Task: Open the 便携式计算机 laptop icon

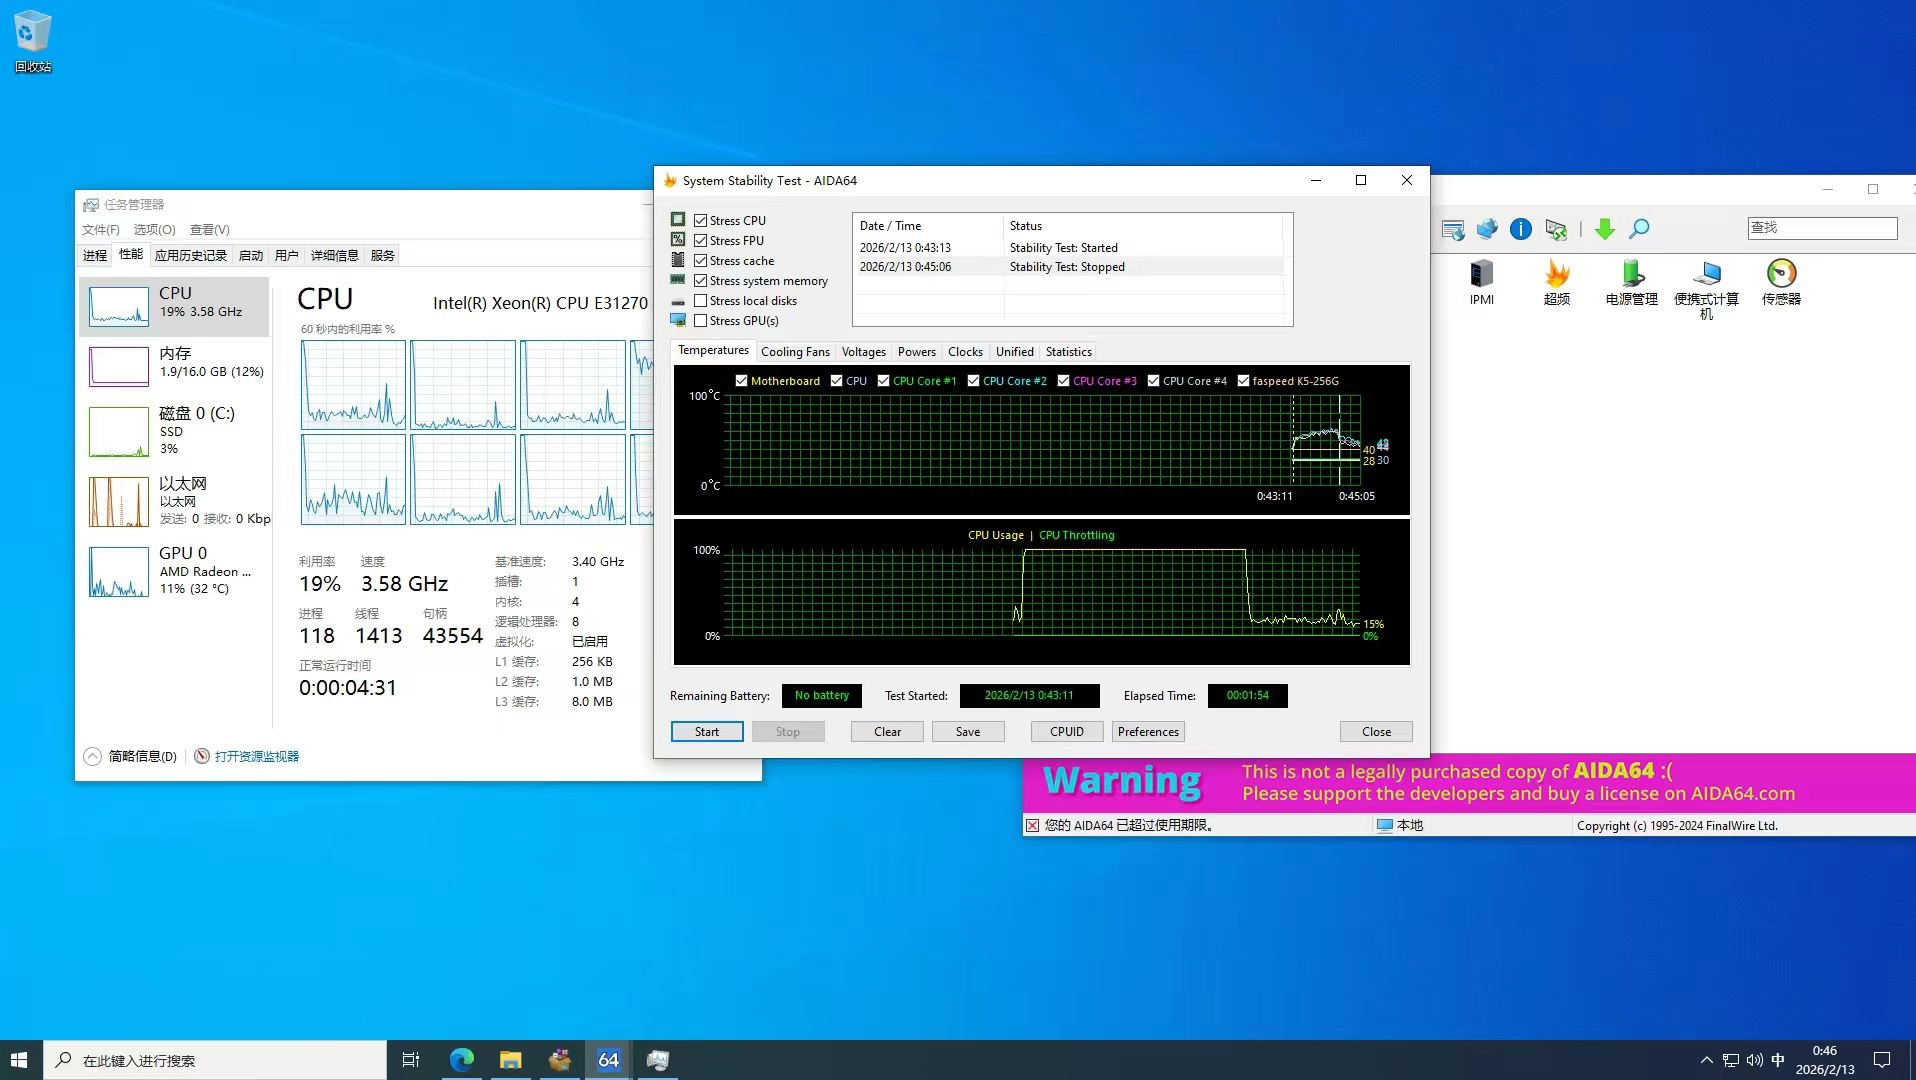Action: click(x=1706, y=275)
